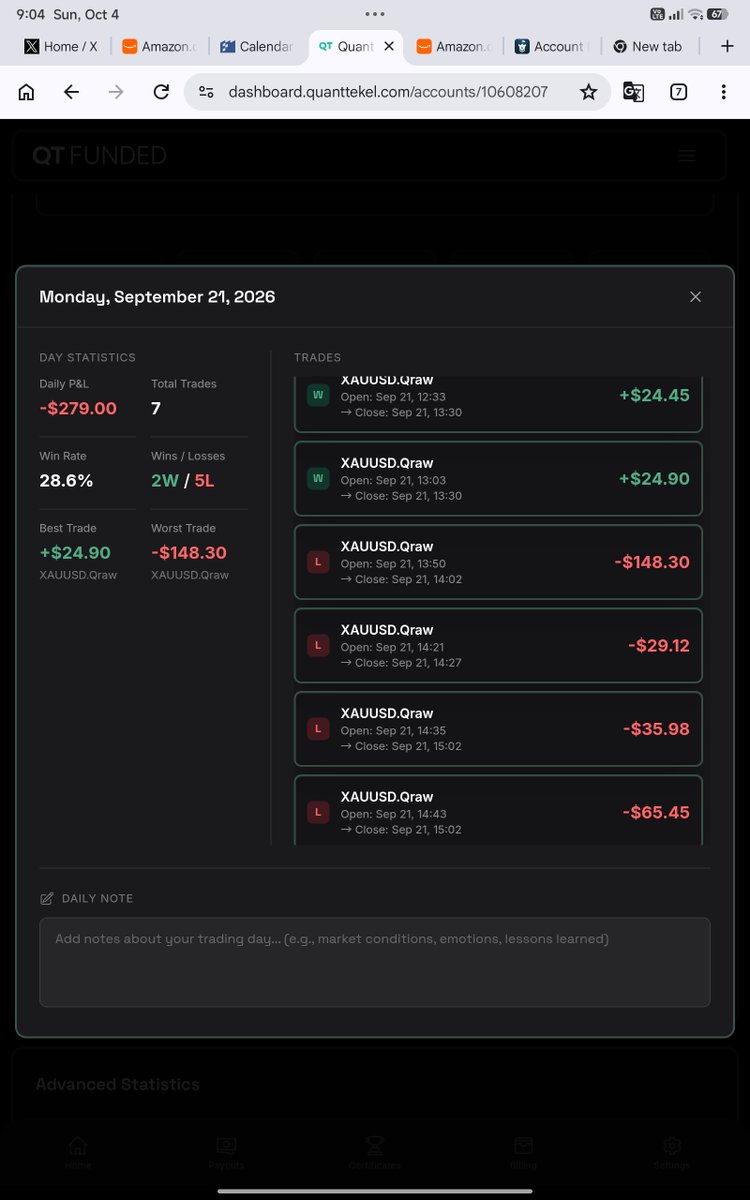Viewport: 750px width, 1200px height.
Task: Click Wins / Losses value 2W / 5L
Action: tap(183, 481)
